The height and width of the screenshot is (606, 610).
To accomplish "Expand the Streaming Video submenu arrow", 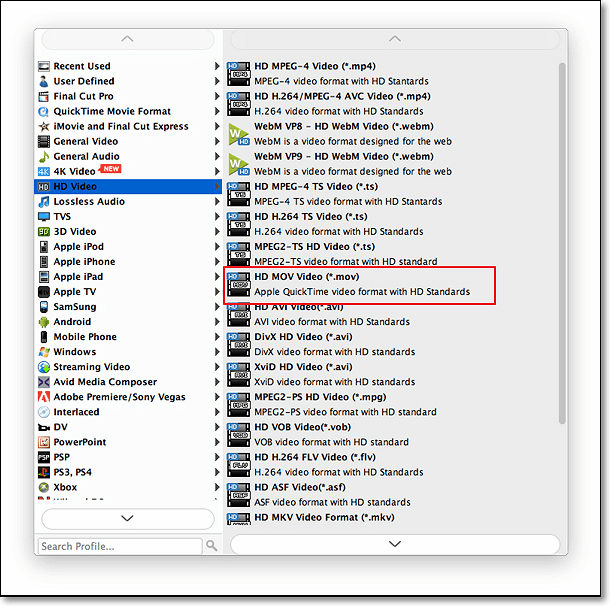I will 217,367.
